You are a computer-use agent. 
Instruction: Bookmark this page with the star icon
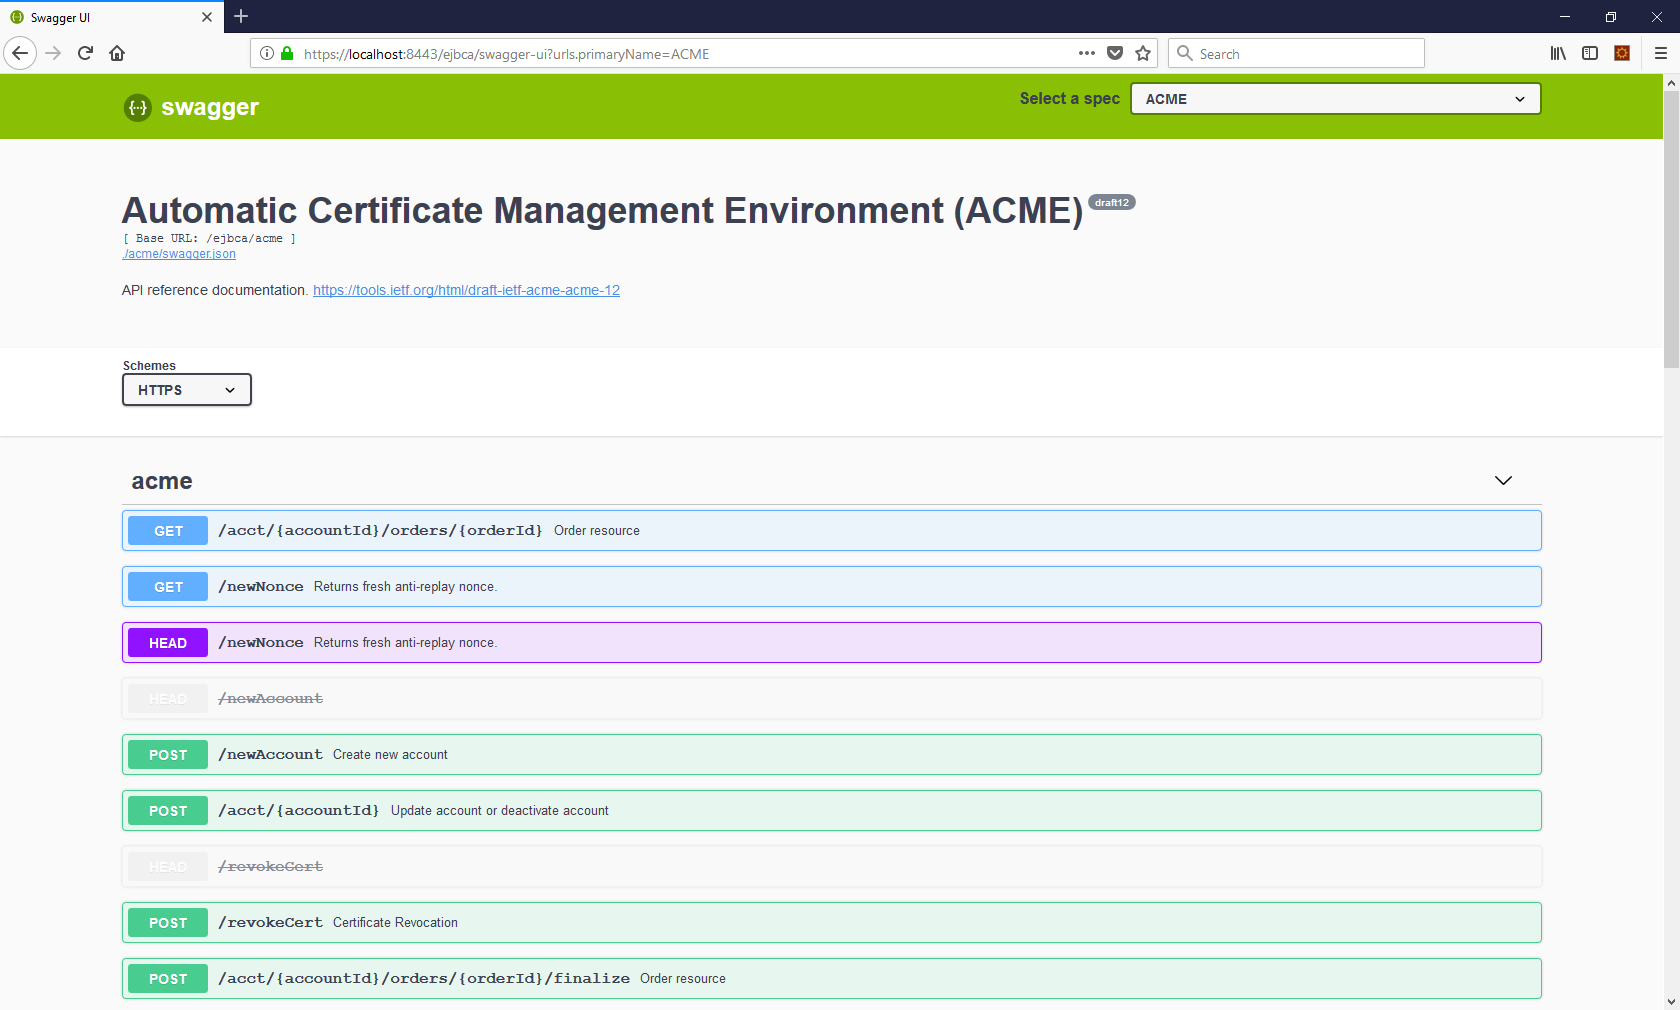(x=1143, y=53)
